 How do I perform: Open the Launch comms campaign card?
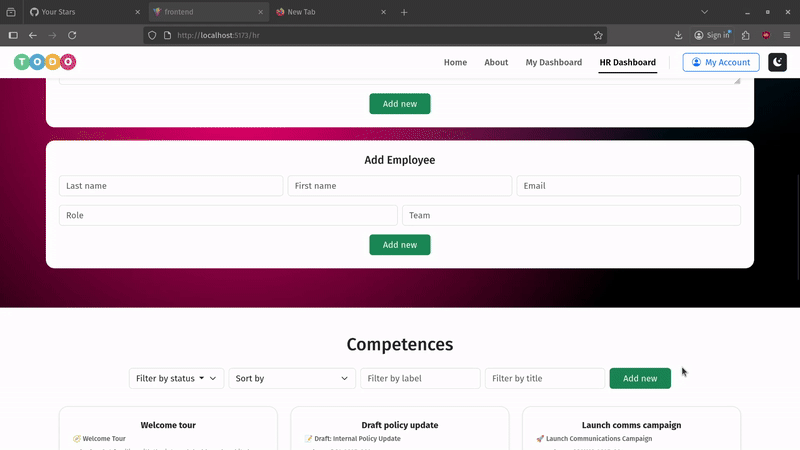(632, 429)
